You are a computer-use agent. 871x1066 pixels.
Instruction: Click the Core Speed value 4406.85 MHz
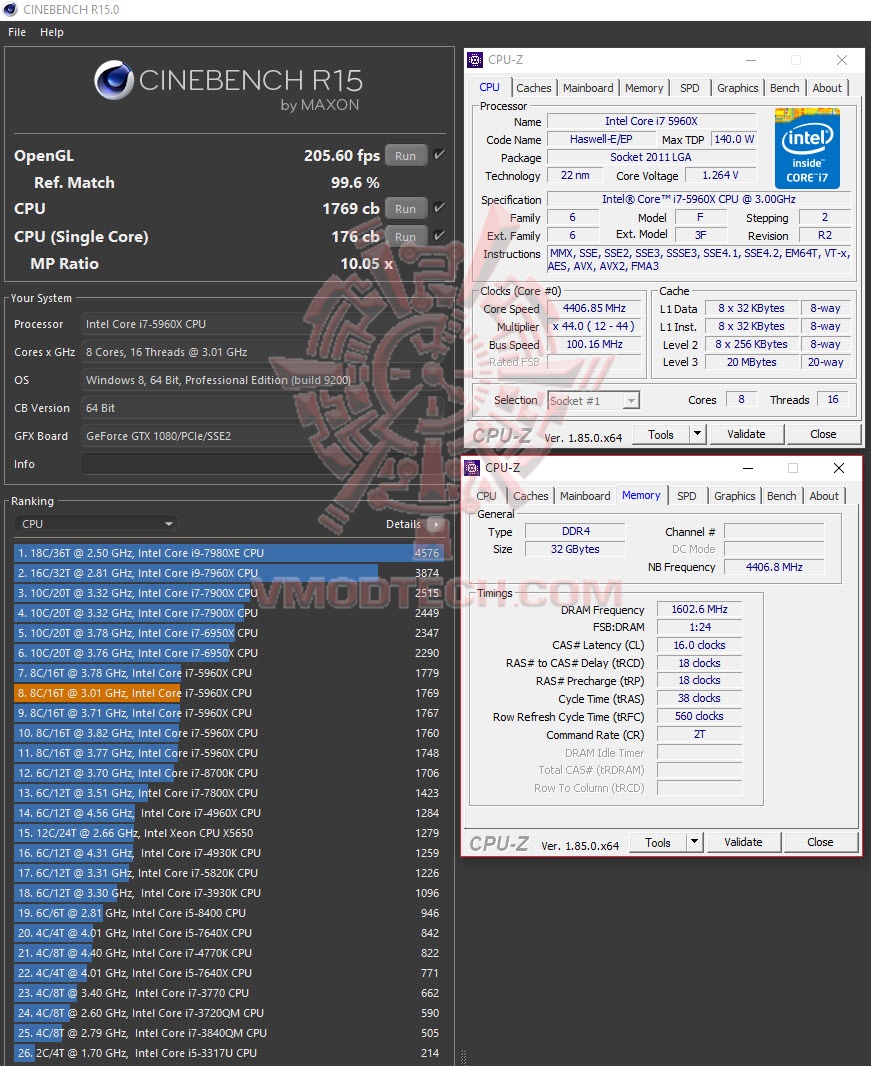[594, 308]
